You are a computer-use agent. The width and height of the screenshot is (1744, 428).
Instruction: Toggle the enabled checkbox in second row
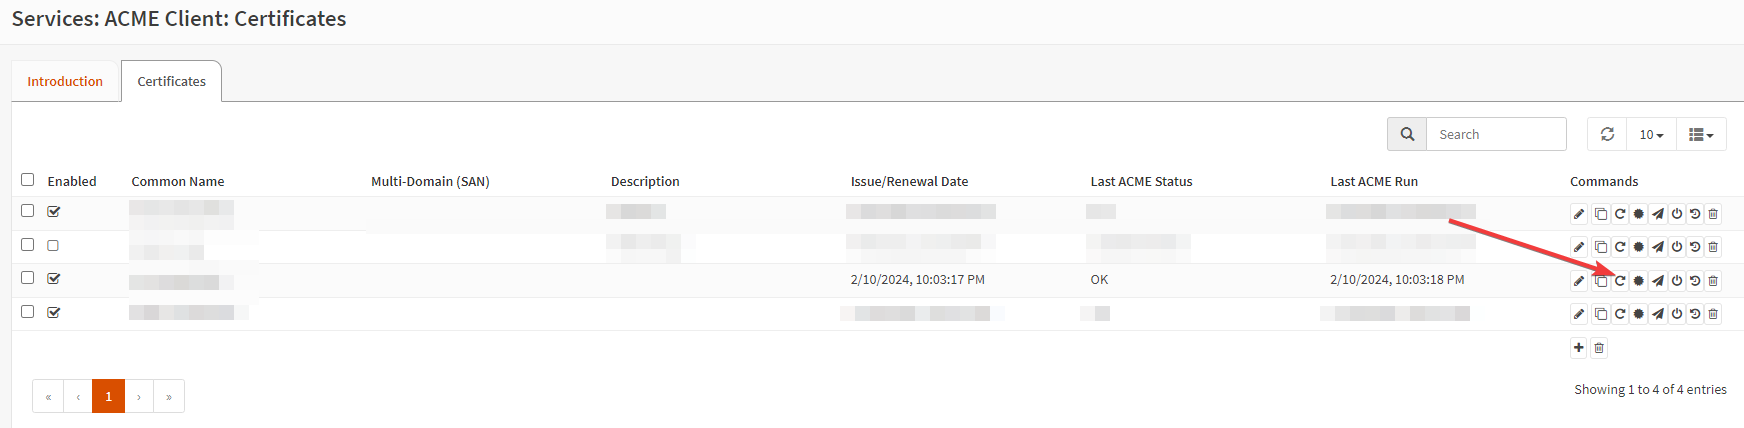tap(54, 245)
